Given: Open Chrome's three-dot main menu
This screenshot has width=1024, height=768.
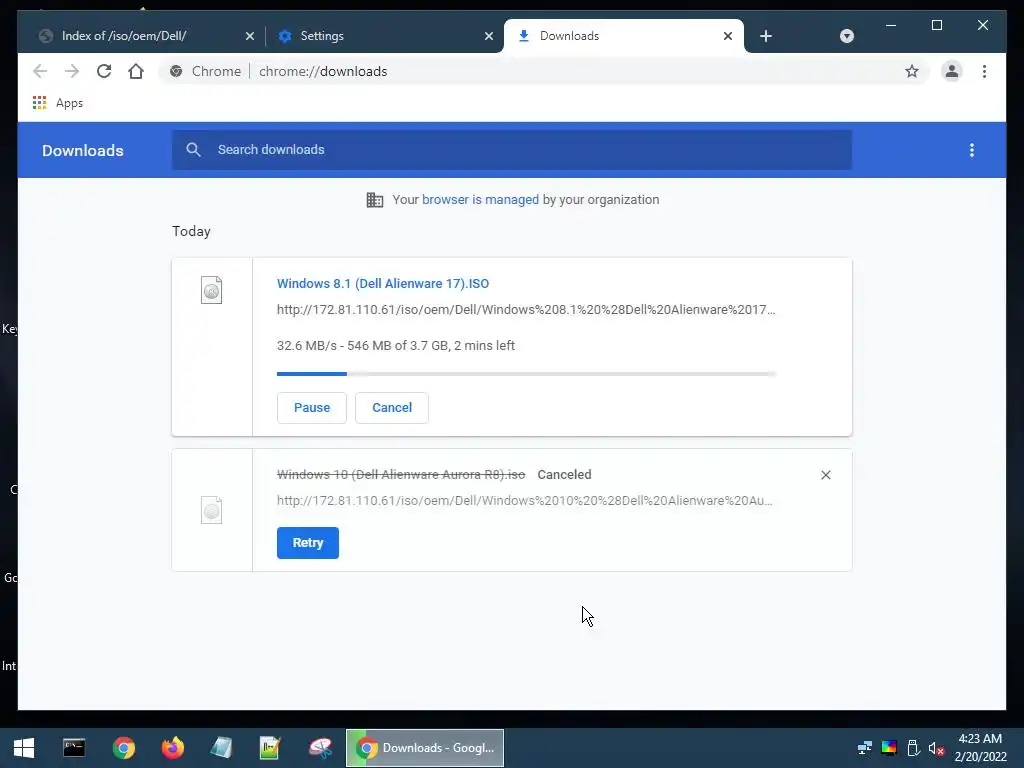Looking at the screenshot, I should (x=984, y=71).
